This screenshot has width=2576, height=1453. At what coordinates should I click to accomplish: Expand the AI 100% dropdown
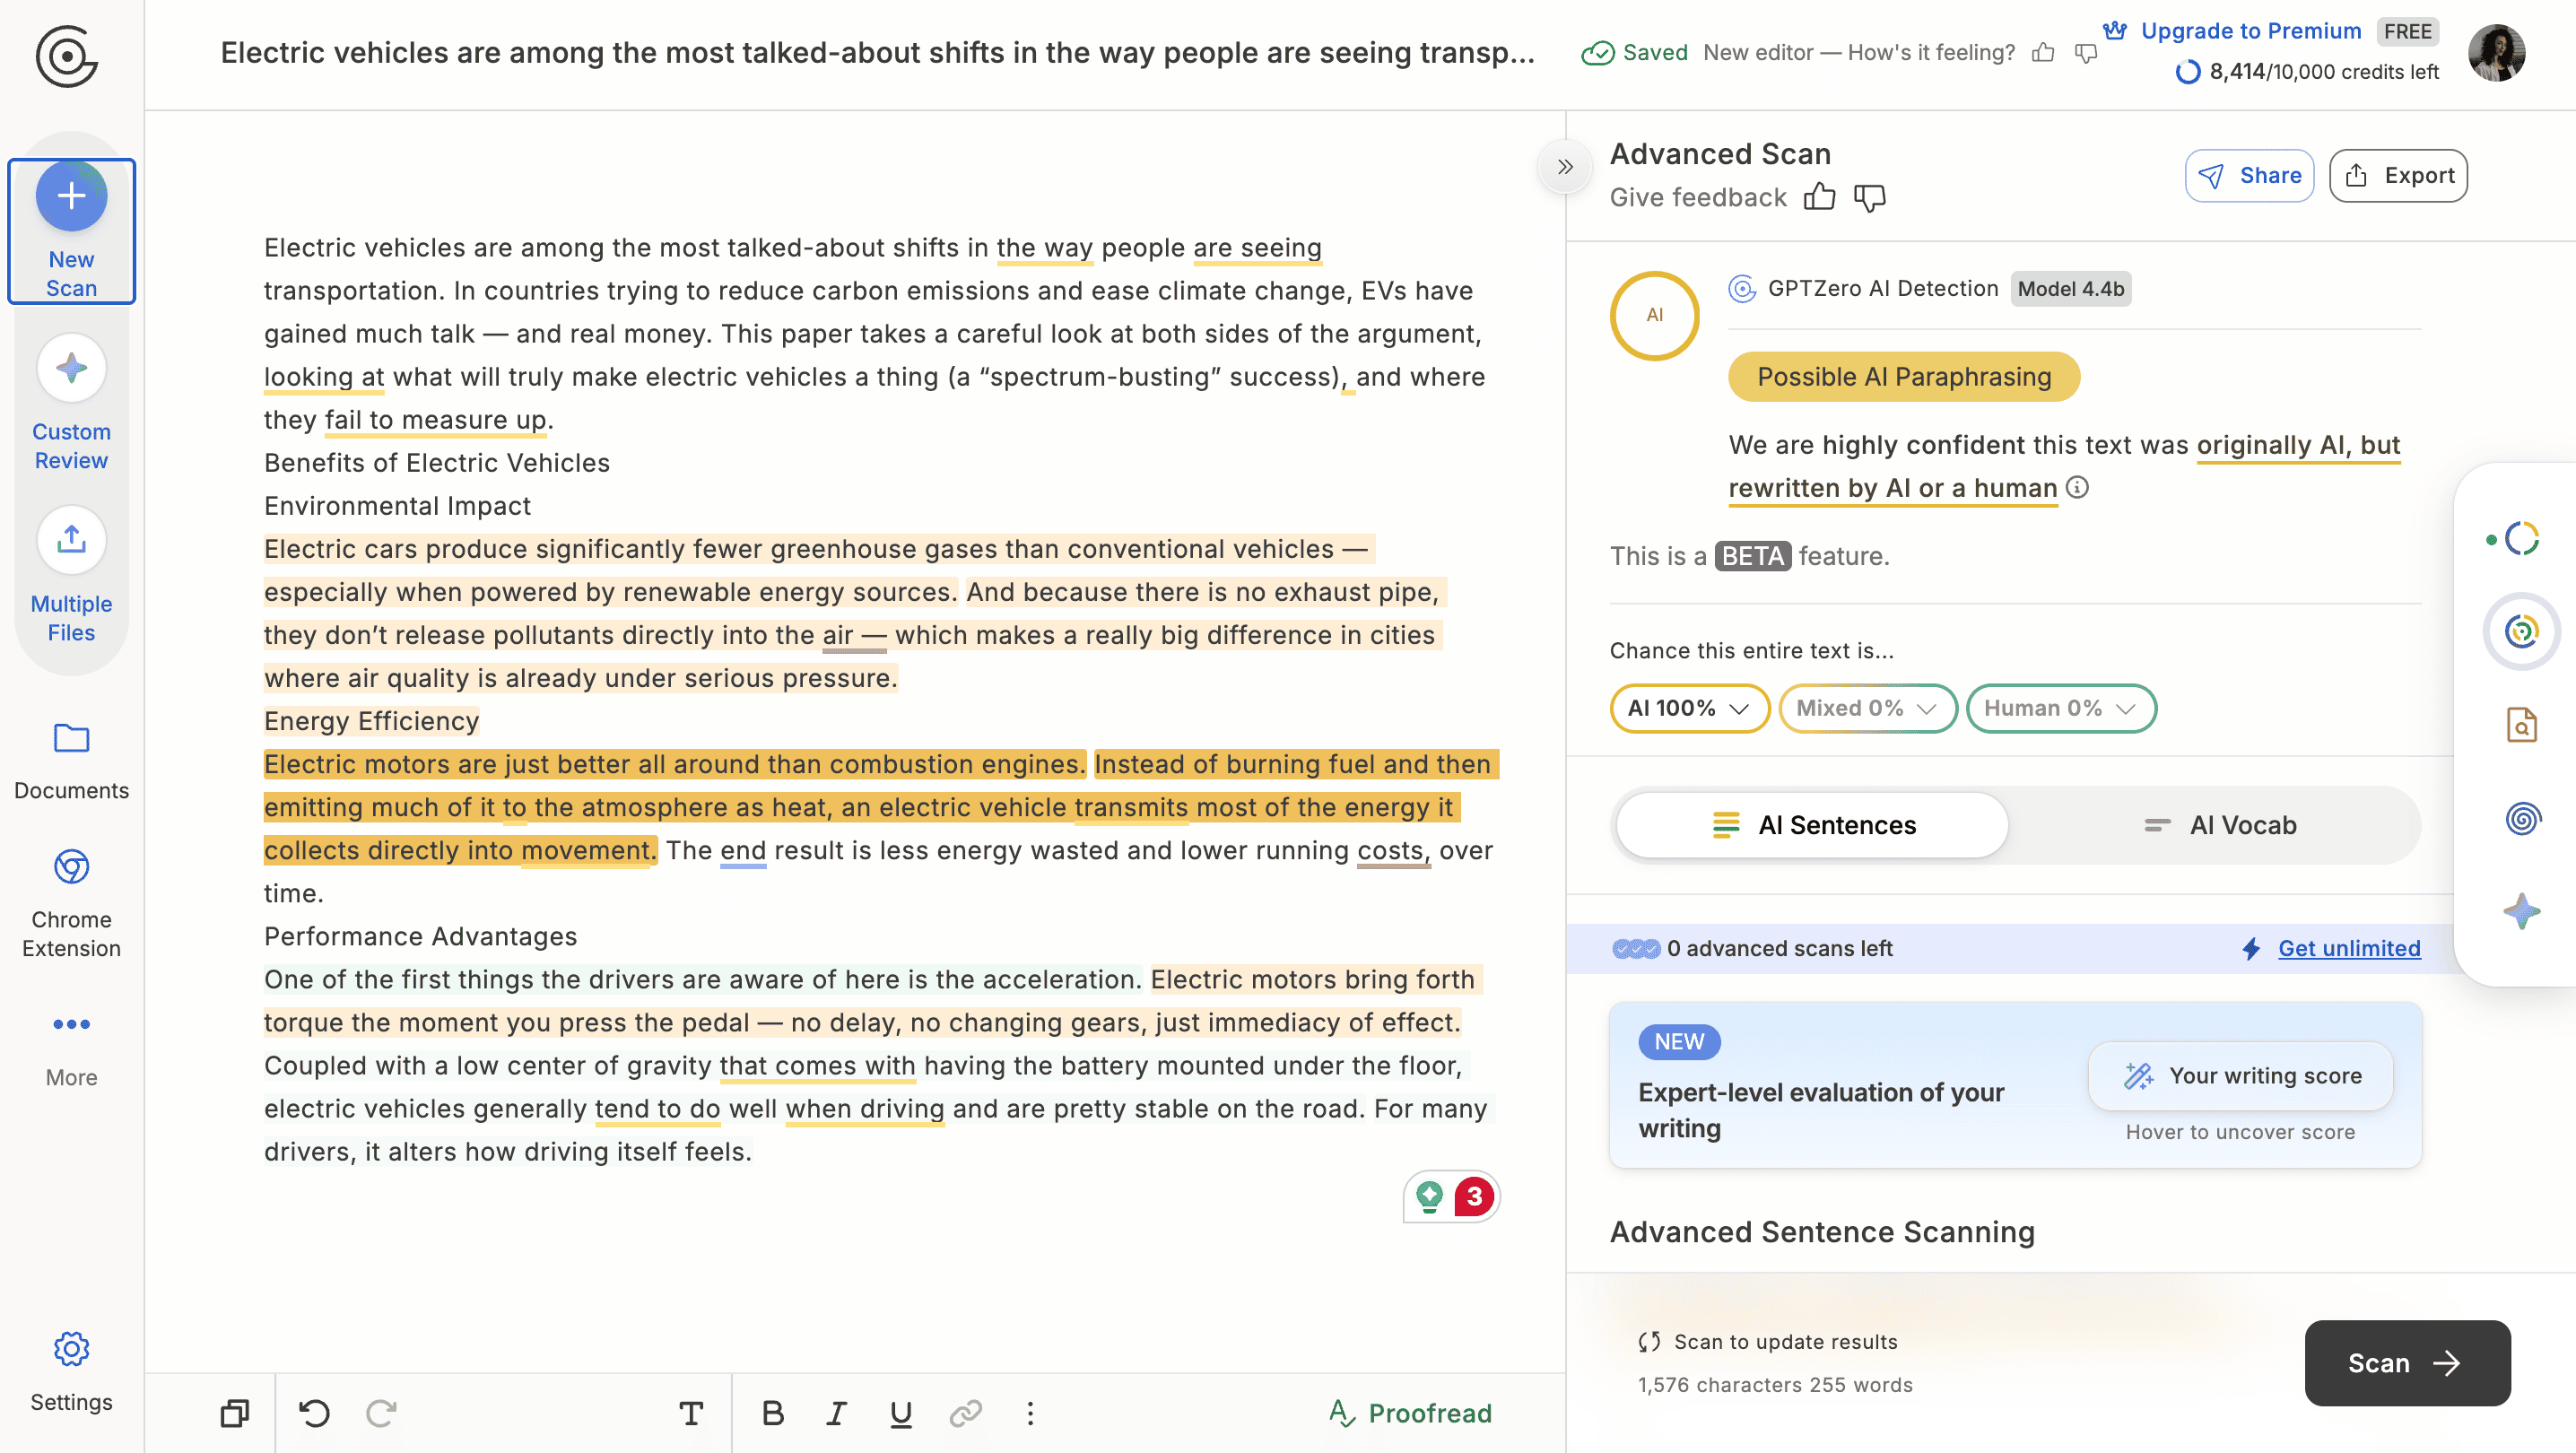(1688, 708)
